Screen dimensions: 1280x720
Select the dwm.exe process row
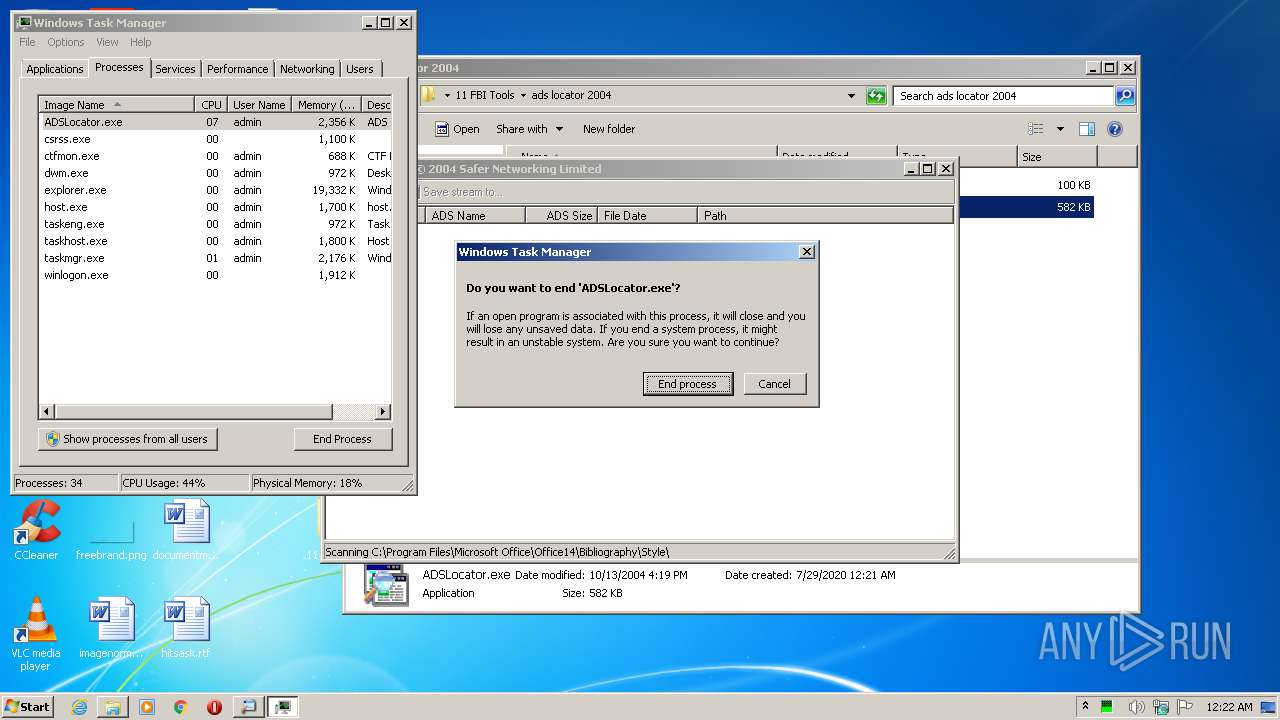tap(215, 173)
